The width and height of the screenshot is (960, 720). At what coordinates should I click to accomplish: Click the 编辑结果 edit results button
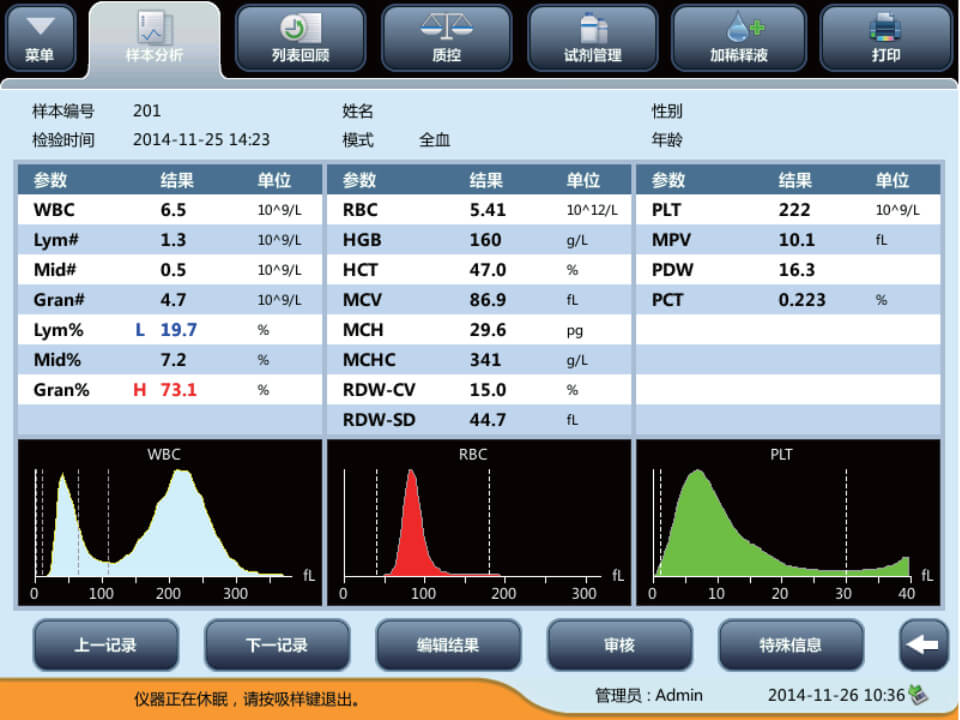pyautogui.click(x=448, y=645)
